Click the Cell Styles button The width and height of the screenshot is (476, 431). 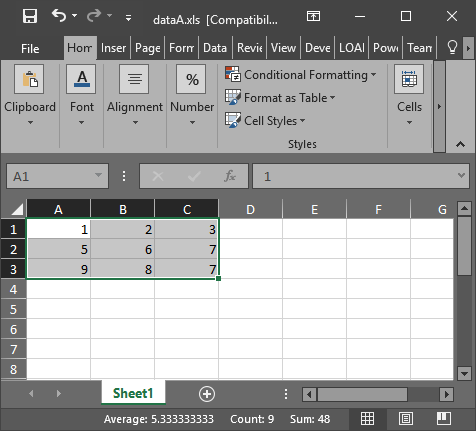click(x=265, y=121)
